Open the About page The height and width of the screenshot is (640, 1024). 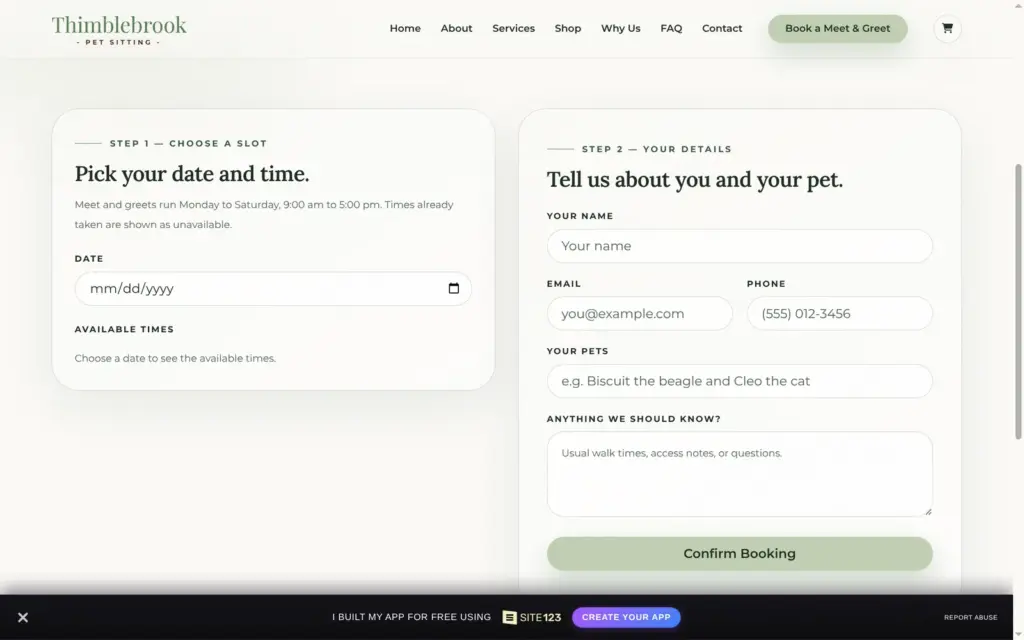[456, 29]
